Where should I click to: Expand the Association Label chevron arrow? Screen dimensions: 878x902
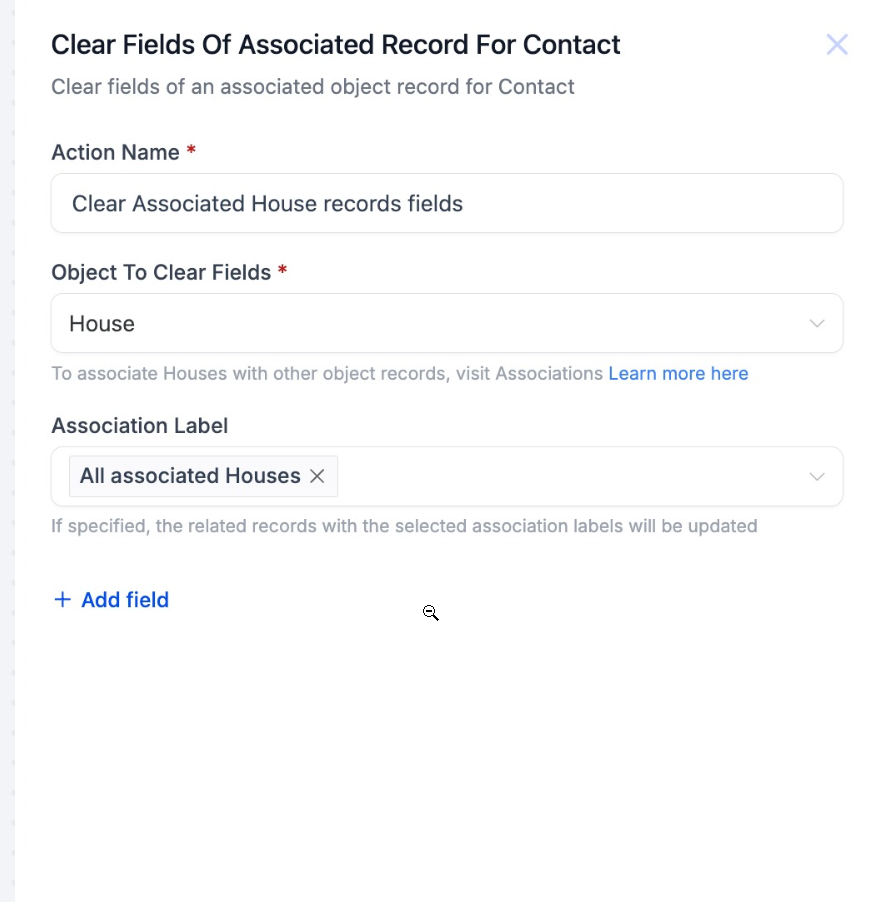(817, 477)
